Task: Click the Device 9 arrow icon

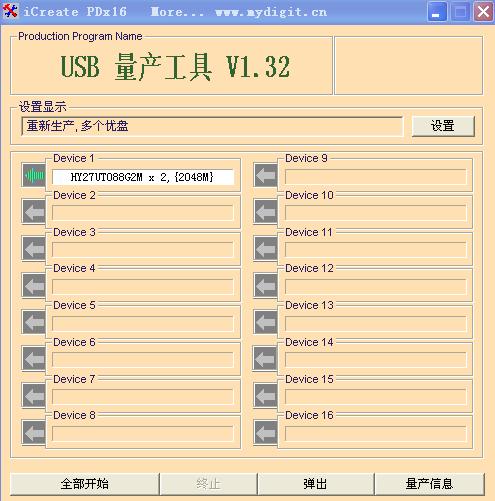Action: [266, 175]
